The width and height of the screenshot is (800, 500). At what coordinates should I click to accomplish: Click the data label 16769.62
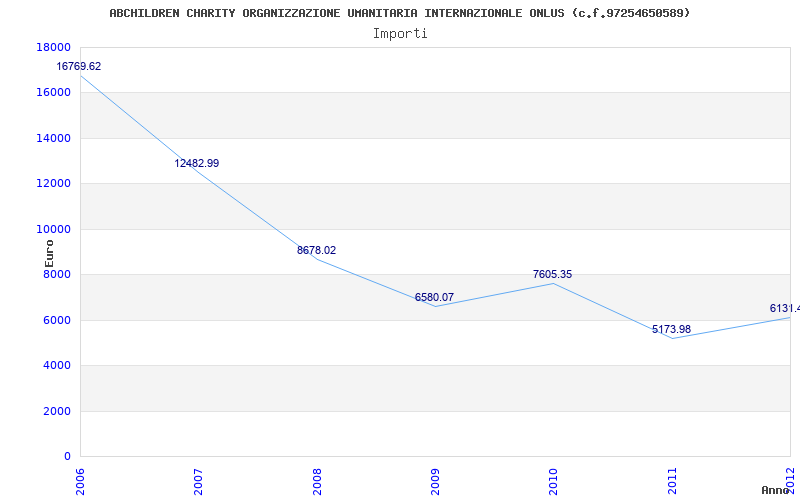pos(79,66)
